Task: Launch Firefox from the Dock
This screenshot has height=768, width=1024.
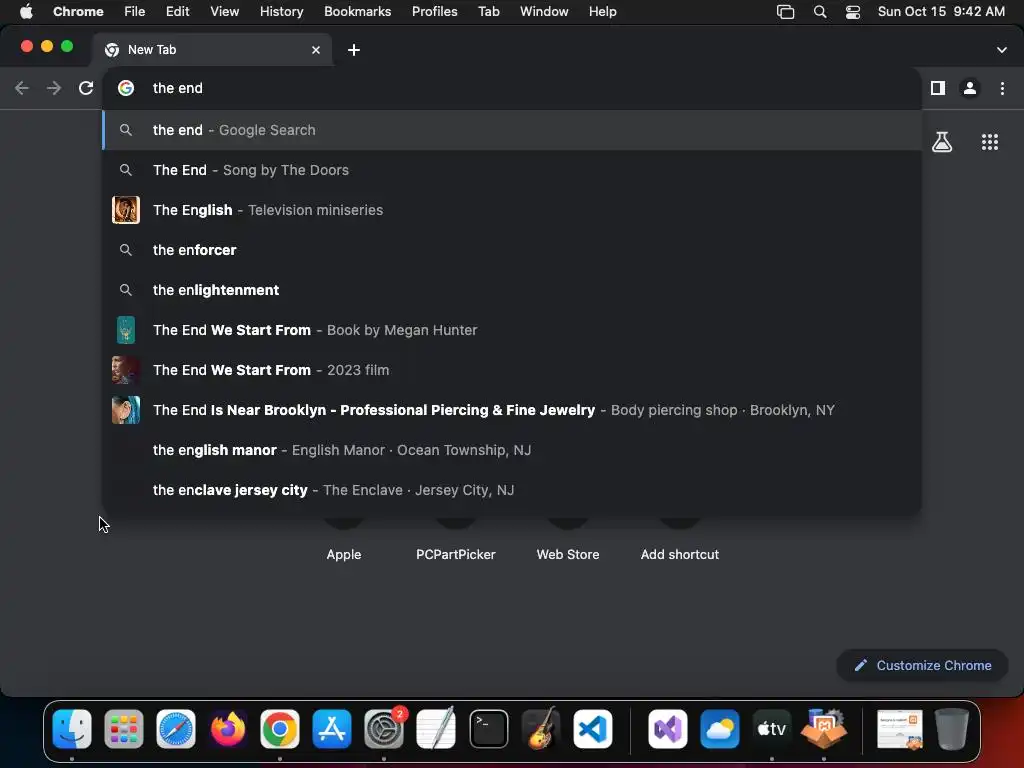Action: (228, 729)
